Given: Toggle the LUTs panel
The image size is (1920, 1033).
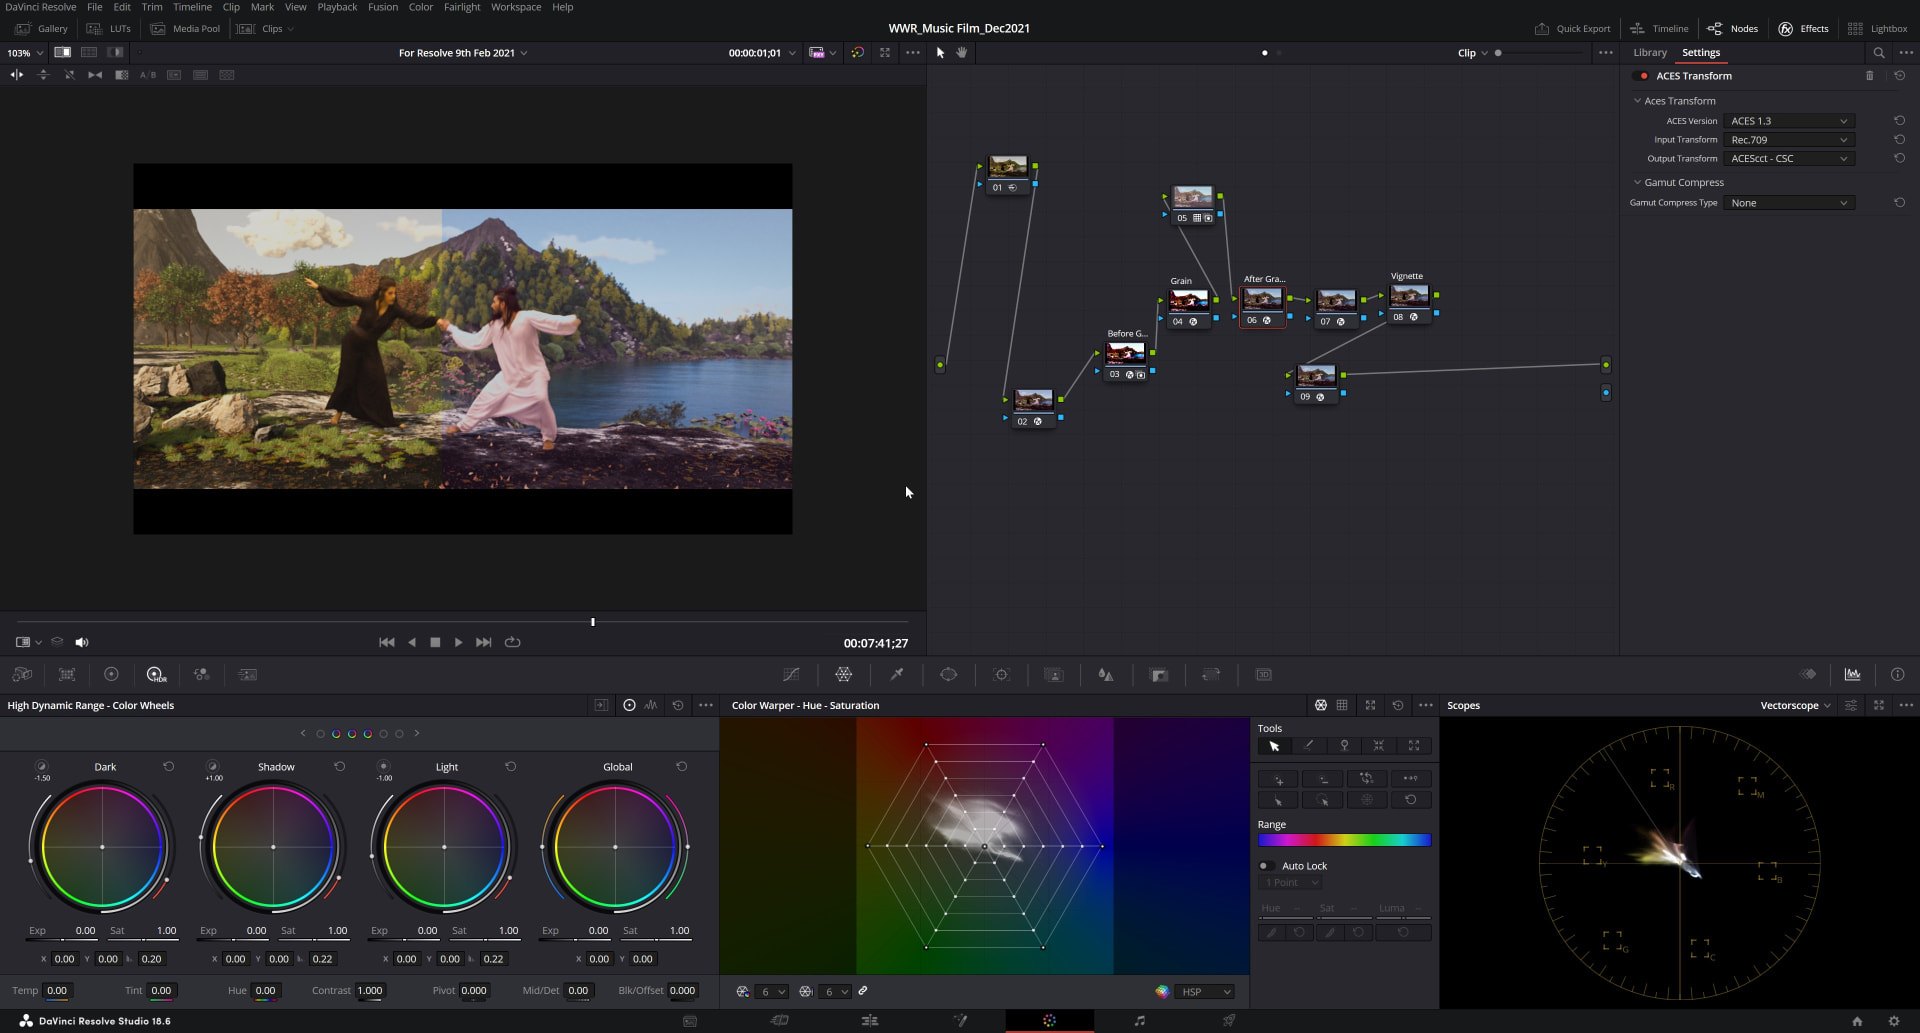Looking at the screenshot, I should click(x=109, y=29).
